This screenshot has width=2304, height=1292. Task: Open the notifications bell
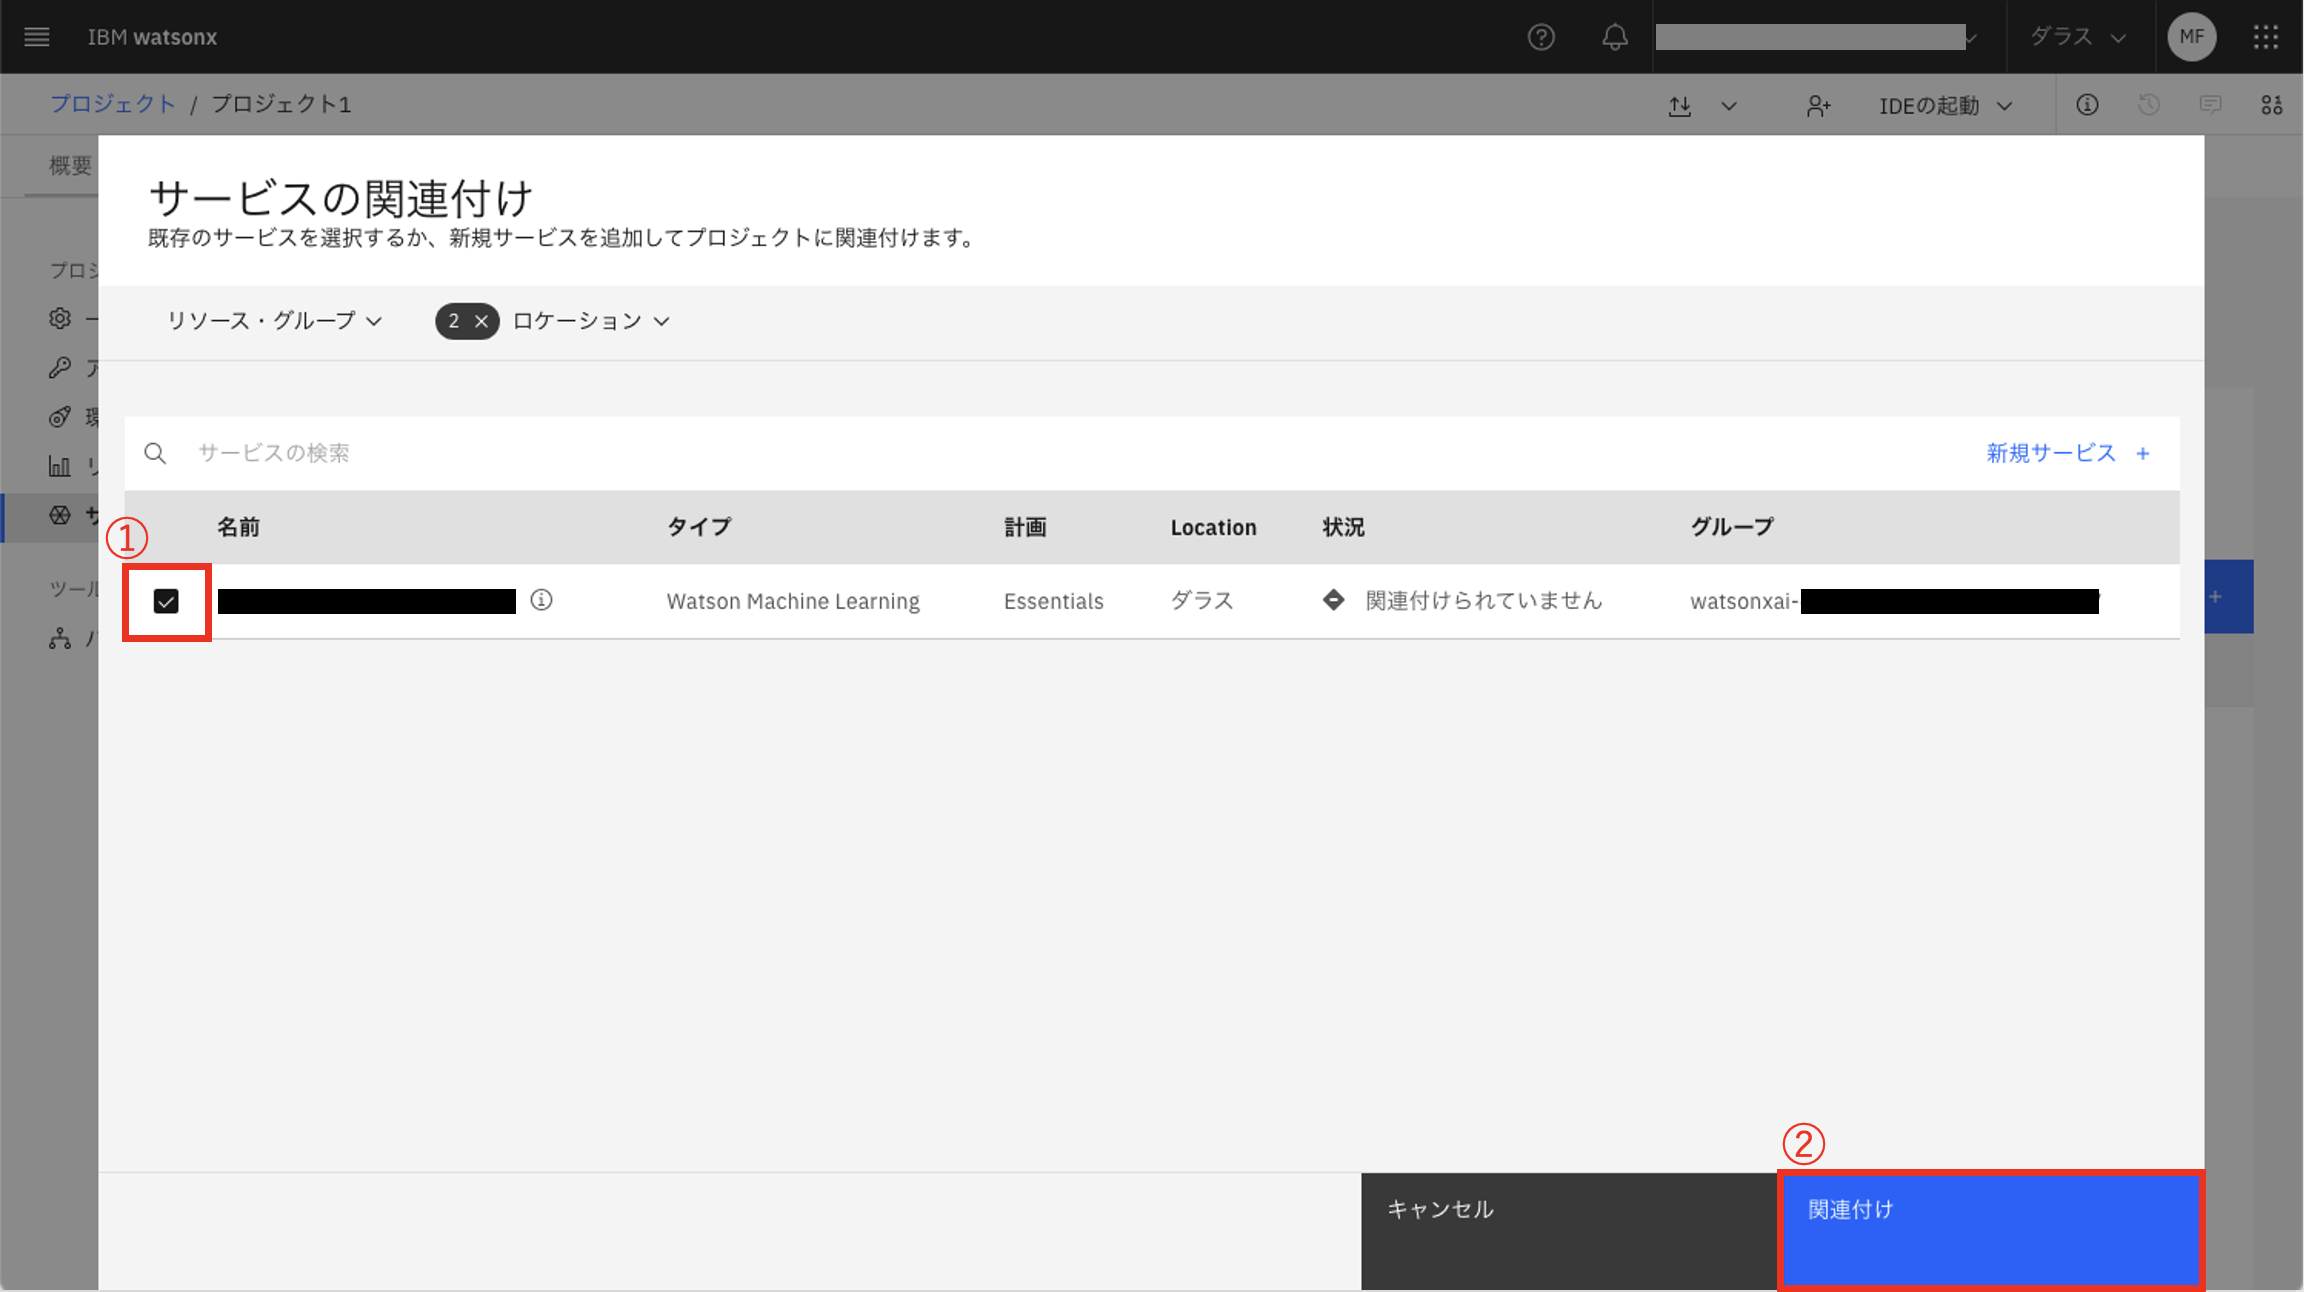click(x=1614, y=37)
